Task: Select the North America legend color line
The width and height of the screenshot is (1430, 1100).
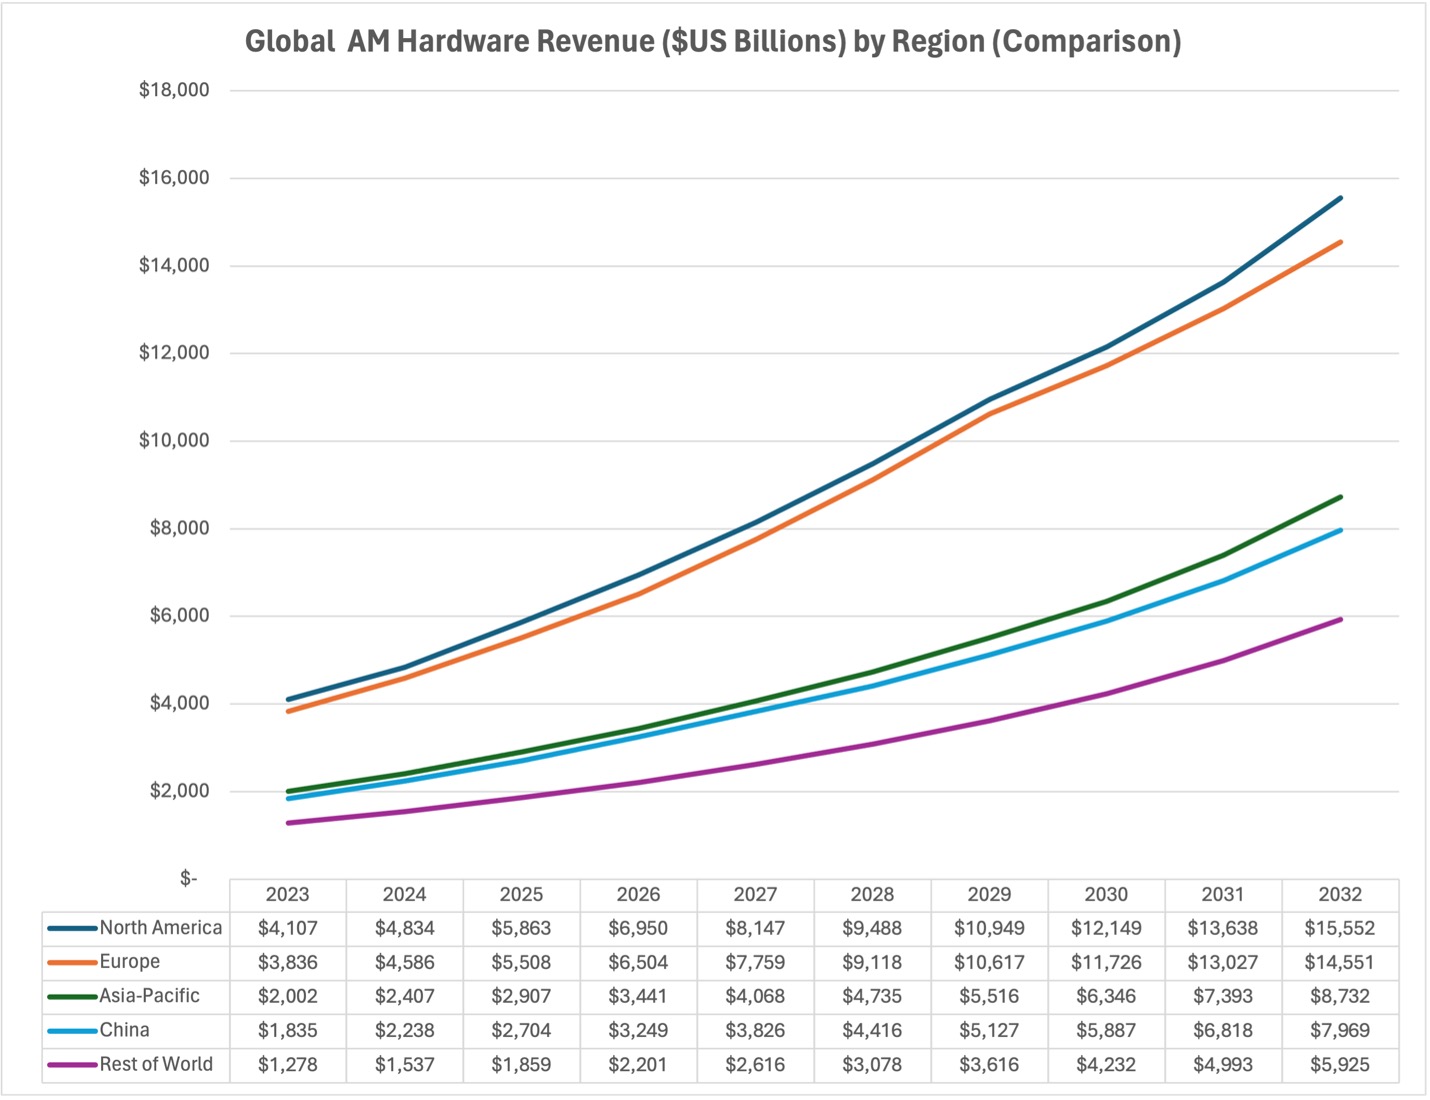Action: click(72, 928)
